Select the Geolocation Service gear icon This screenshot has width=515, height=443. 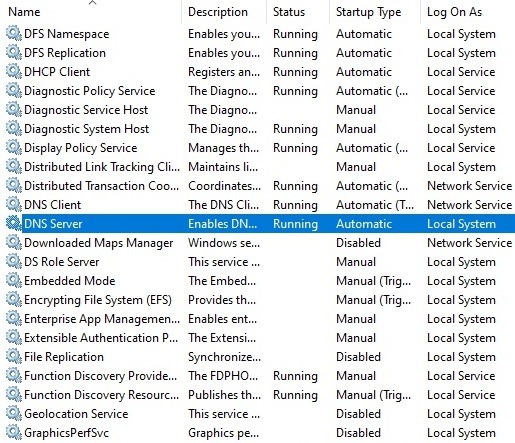pyautogui.click(x=14, y=413)
